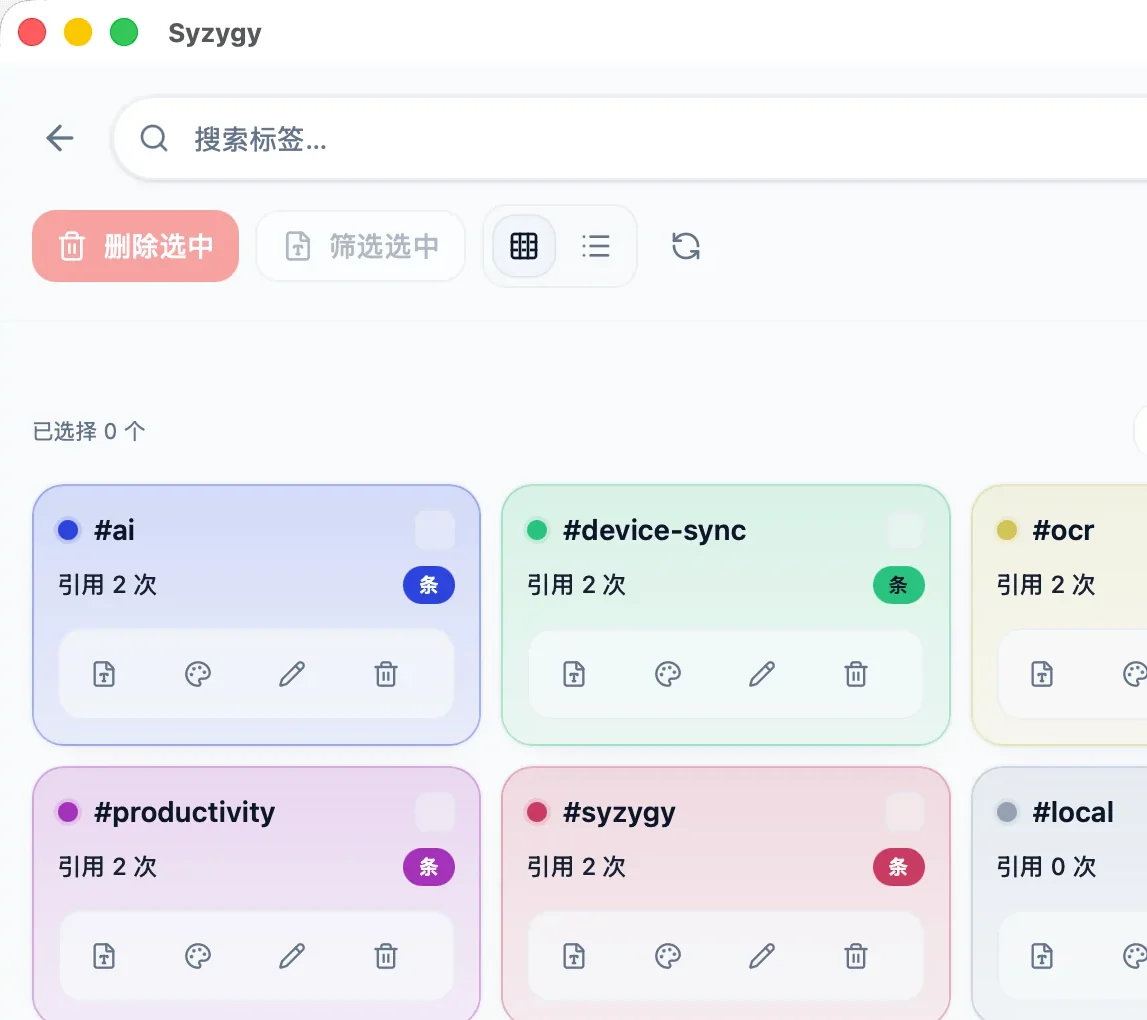Click the 删除选中 delete button
The height and width of the screenshot is (1020, 1147).
pos(135,246)
